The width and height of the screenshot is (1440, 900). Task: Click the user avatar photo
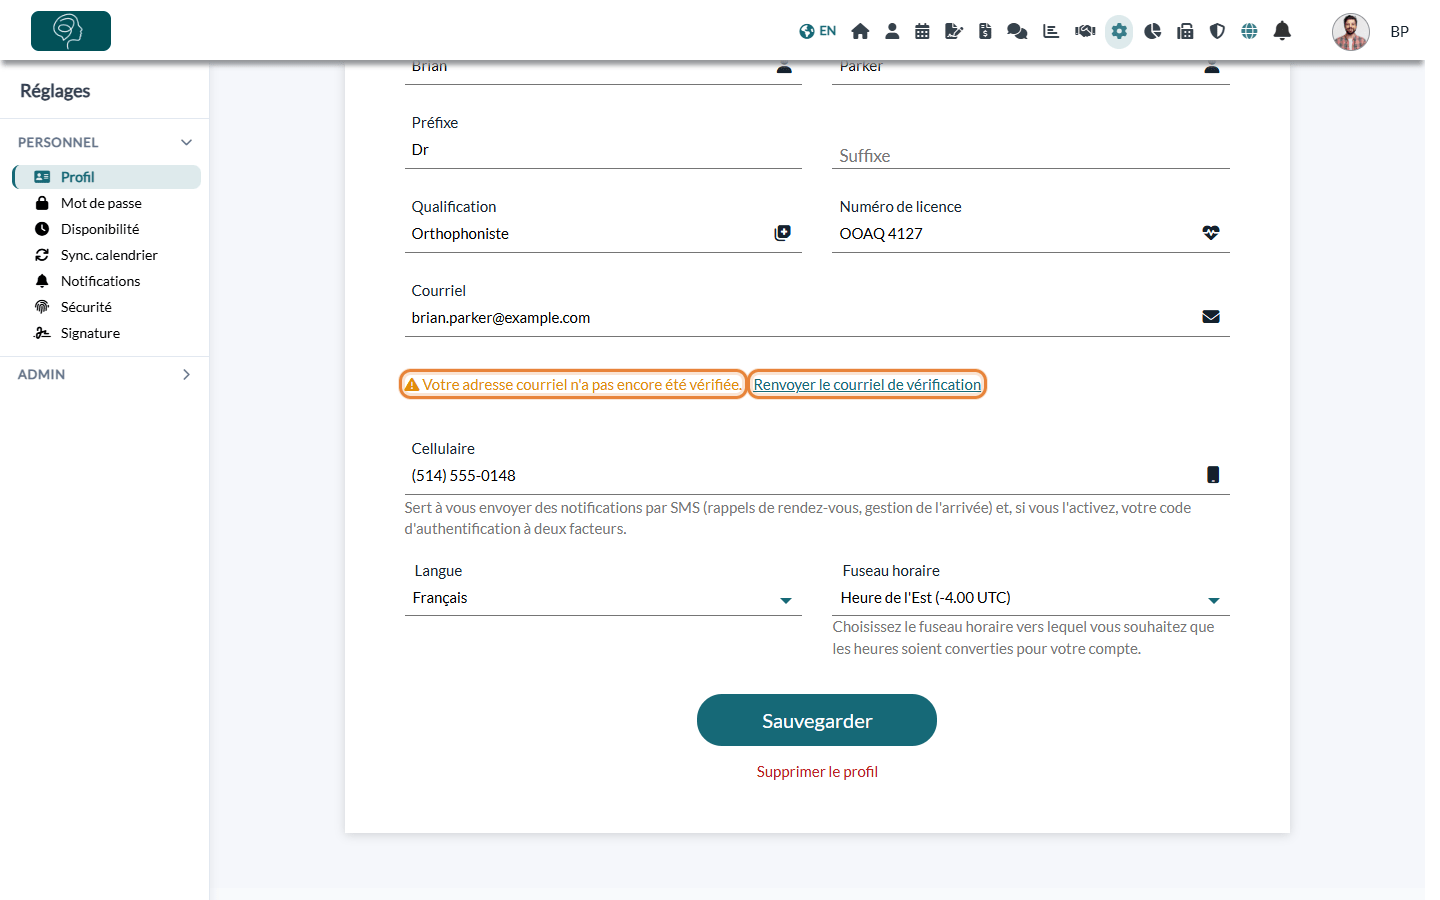[x=1351, y=32]
